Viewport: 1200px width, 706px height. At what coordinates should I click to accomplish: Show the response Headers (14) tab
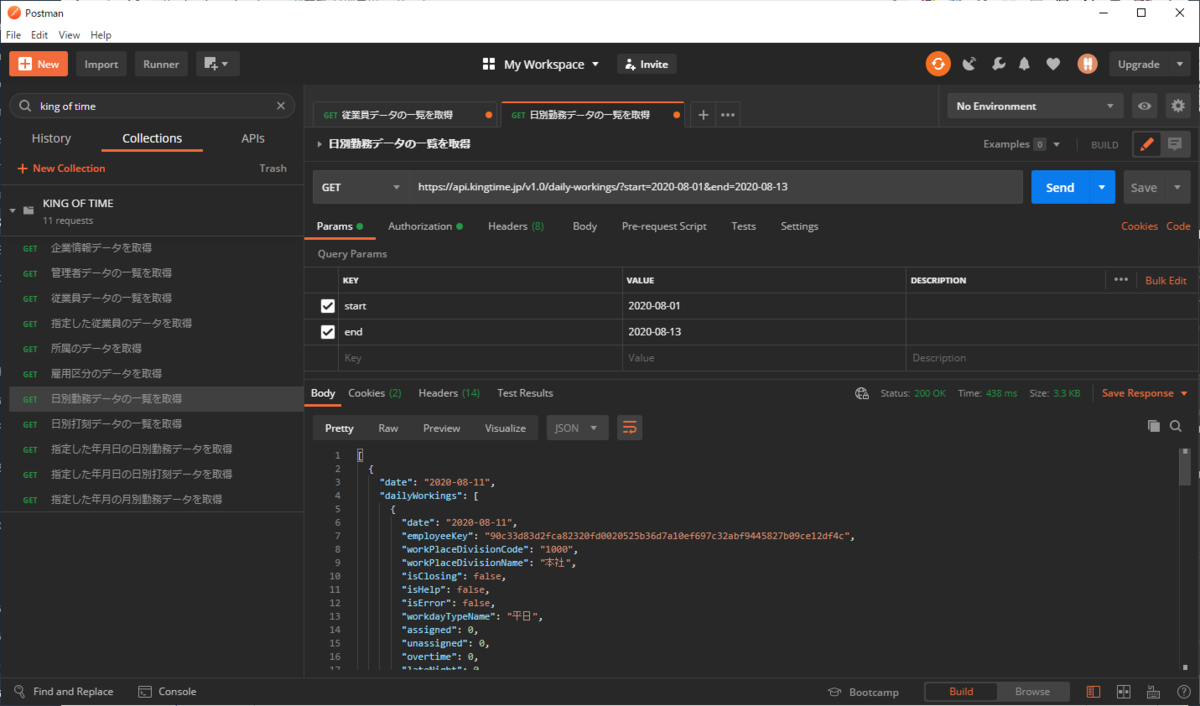[449, 394]
